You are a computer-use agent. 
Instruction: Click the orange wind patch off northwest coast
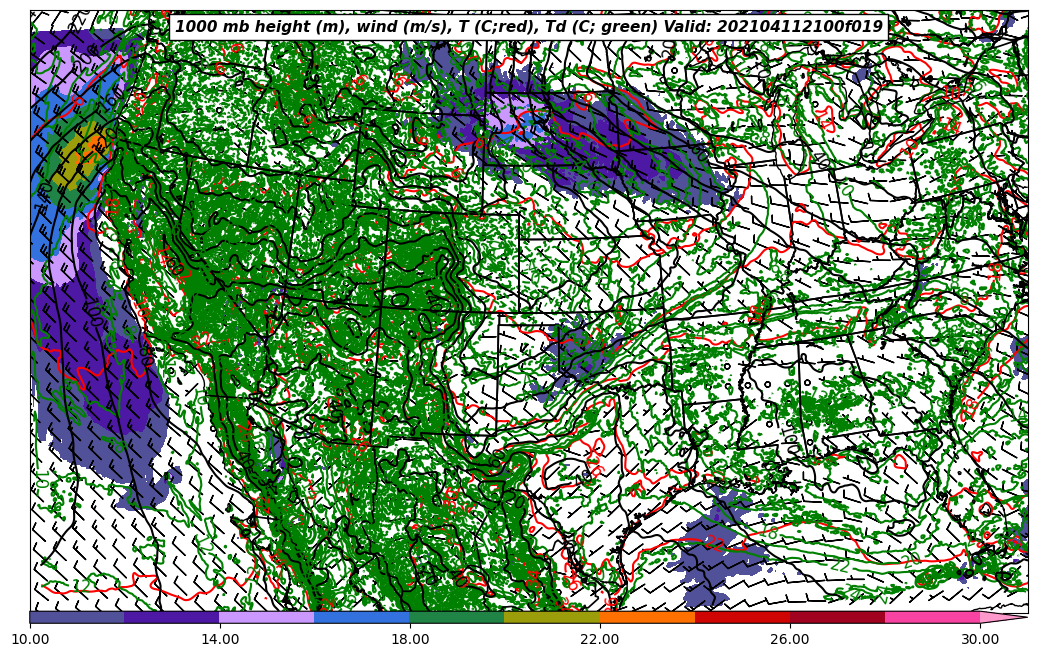(x=94, y=145)
